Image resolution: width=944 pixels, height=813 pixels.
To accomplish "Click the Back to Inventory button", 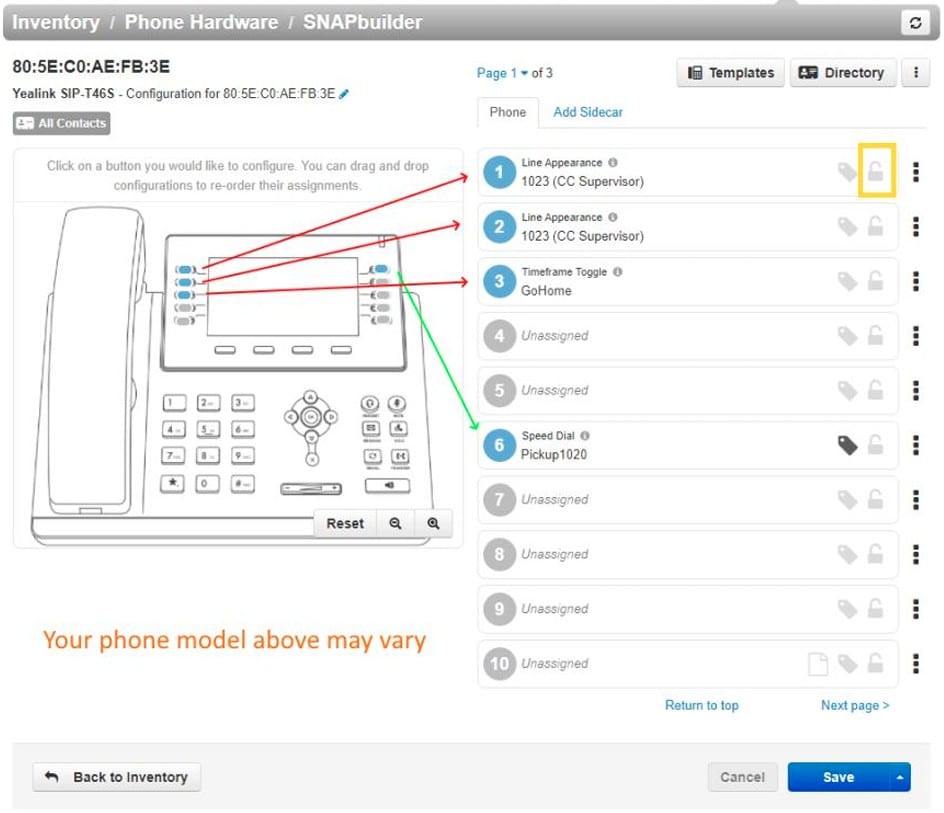I will coord(117,777).
